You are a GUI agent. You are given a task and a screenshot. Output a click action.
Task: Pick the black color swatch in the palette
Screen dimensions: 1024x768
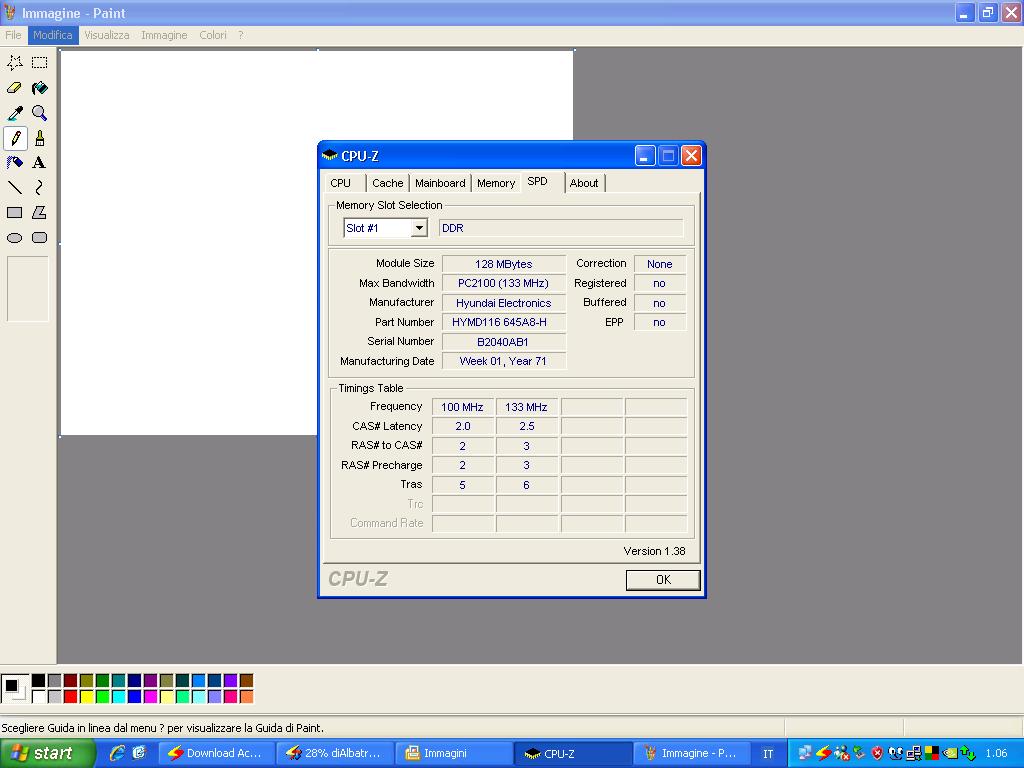pyautogui.click(x=39, y=681)
